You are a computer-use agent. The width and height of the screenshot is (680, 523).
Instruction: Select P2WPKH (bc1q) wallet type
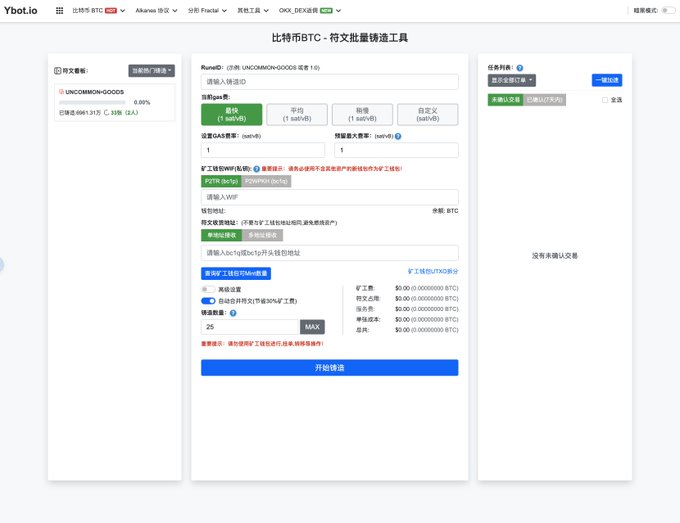pos(266,181)
